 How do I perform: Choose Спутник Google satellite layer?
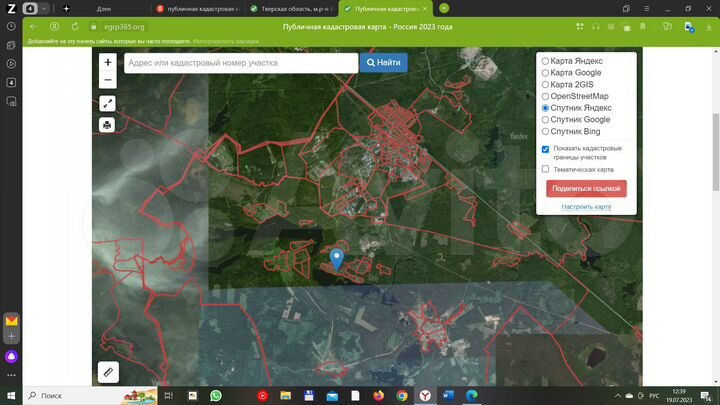[x=545, y=120]
